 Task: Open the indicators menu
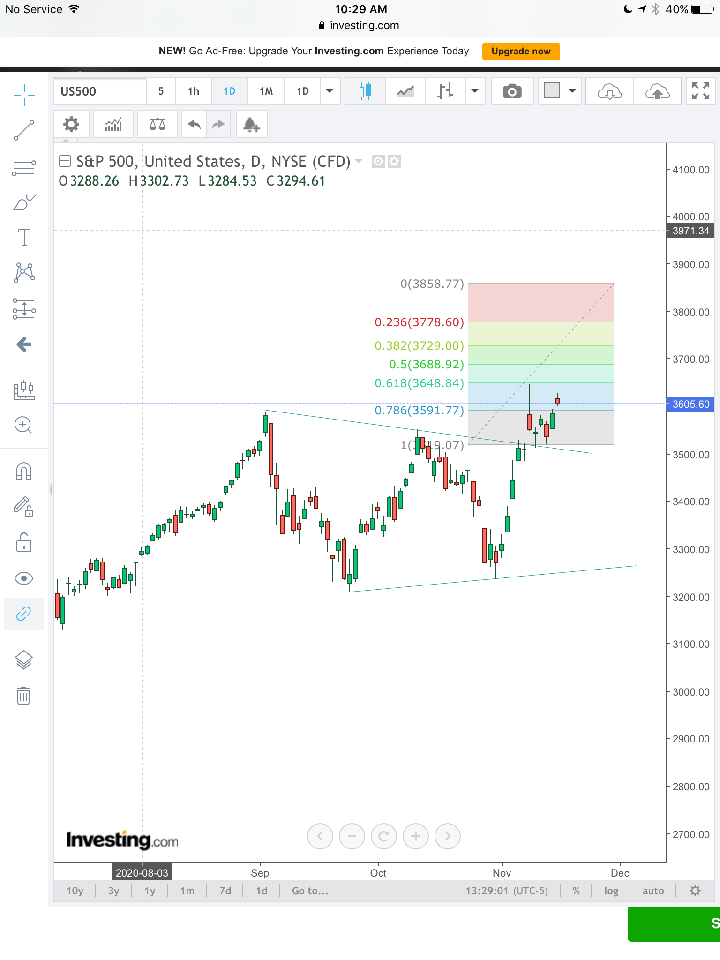pyautogui.click(x=113, y=125)
